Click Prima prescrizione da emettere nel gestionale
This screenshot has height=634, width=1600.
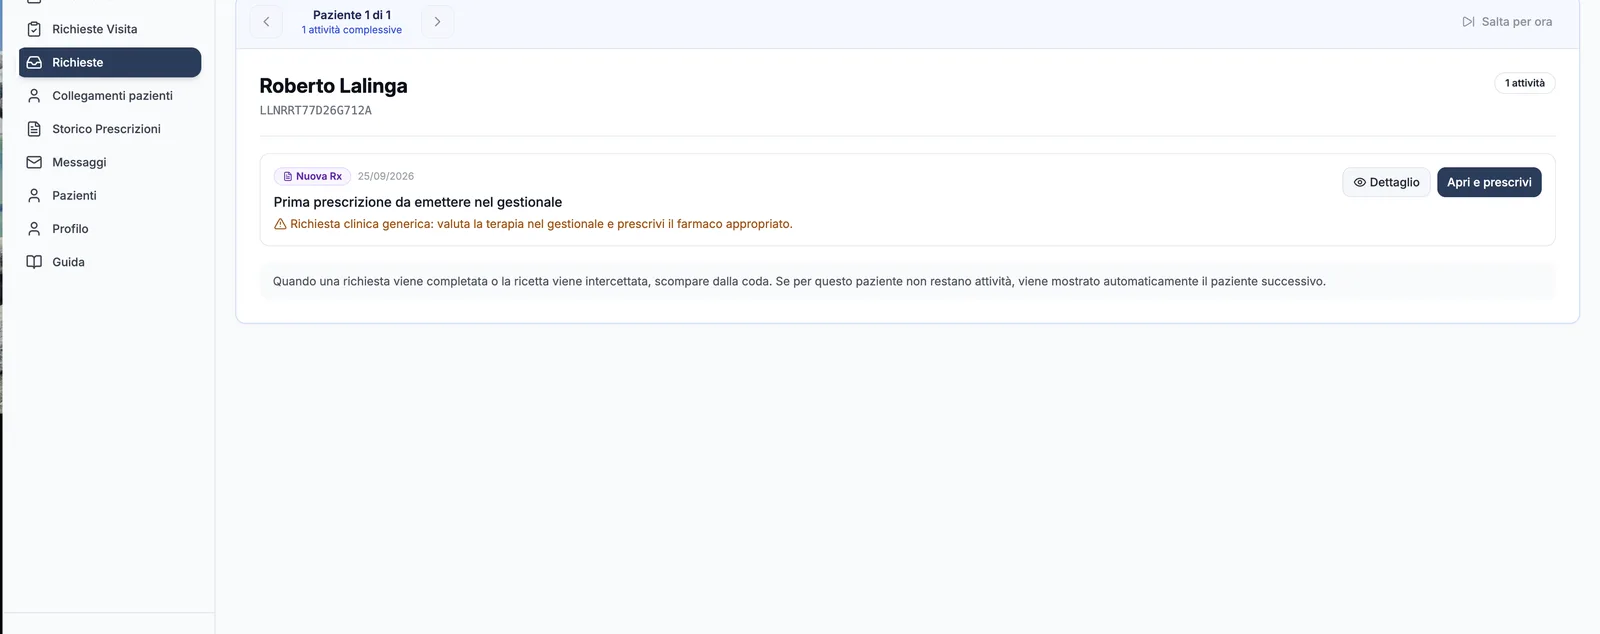(x=418, y=202)
